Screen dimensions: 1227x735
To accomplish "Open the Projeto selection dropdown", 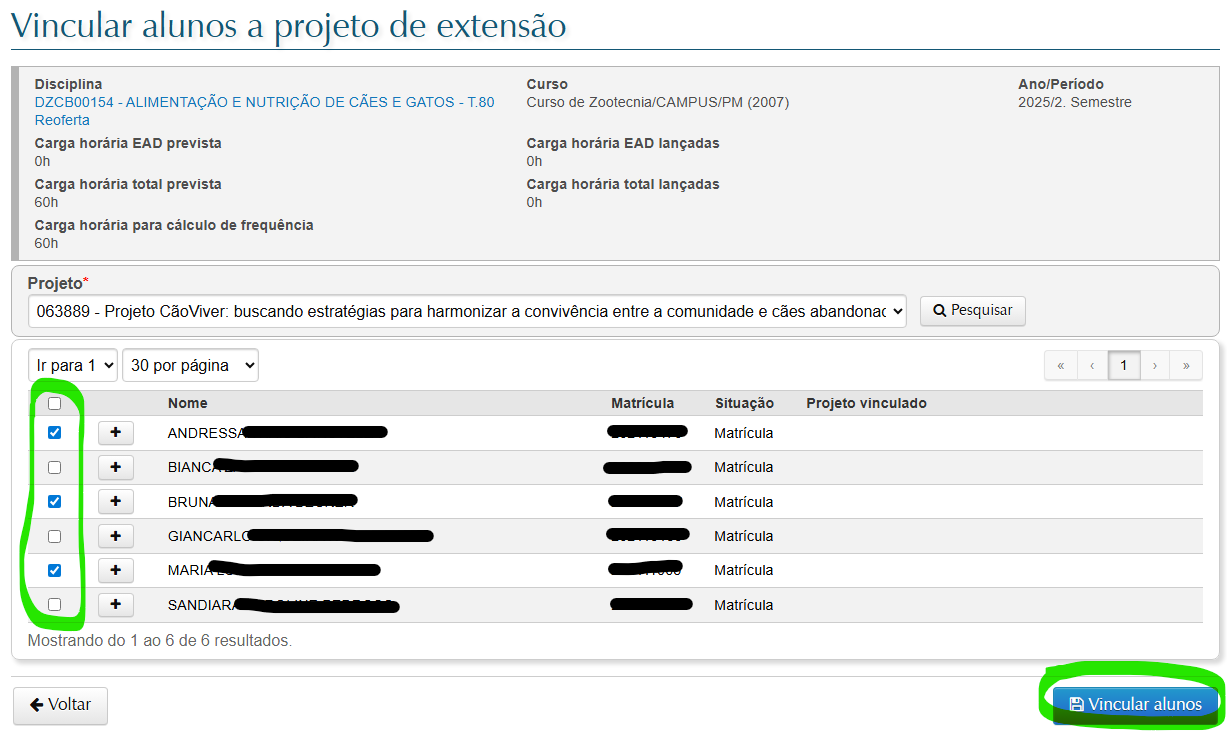I will click(x=467, y=311).
